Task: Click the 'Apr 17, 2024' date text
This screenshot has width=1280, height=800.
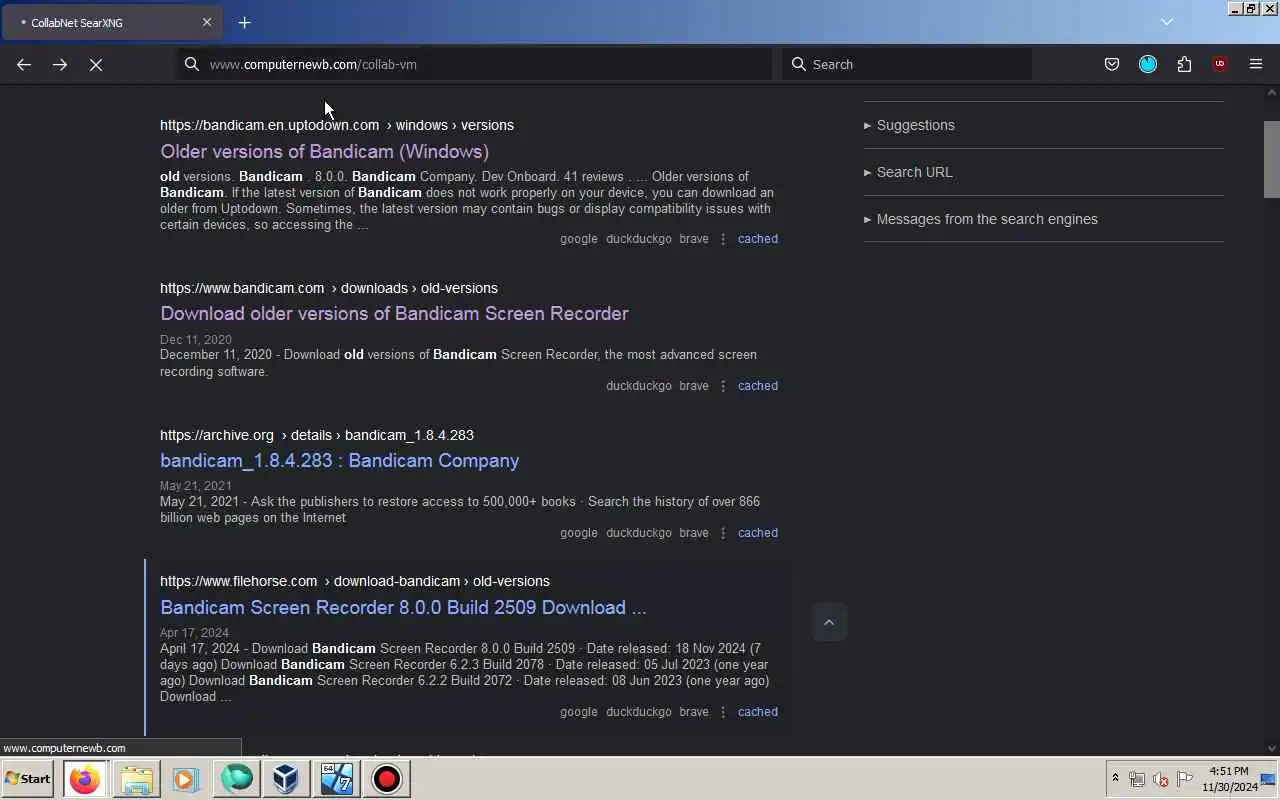Action: point(194,633)
